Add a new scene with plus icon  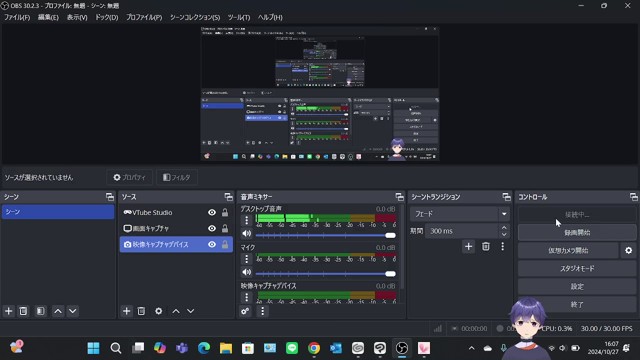click(x=9, y=311)
